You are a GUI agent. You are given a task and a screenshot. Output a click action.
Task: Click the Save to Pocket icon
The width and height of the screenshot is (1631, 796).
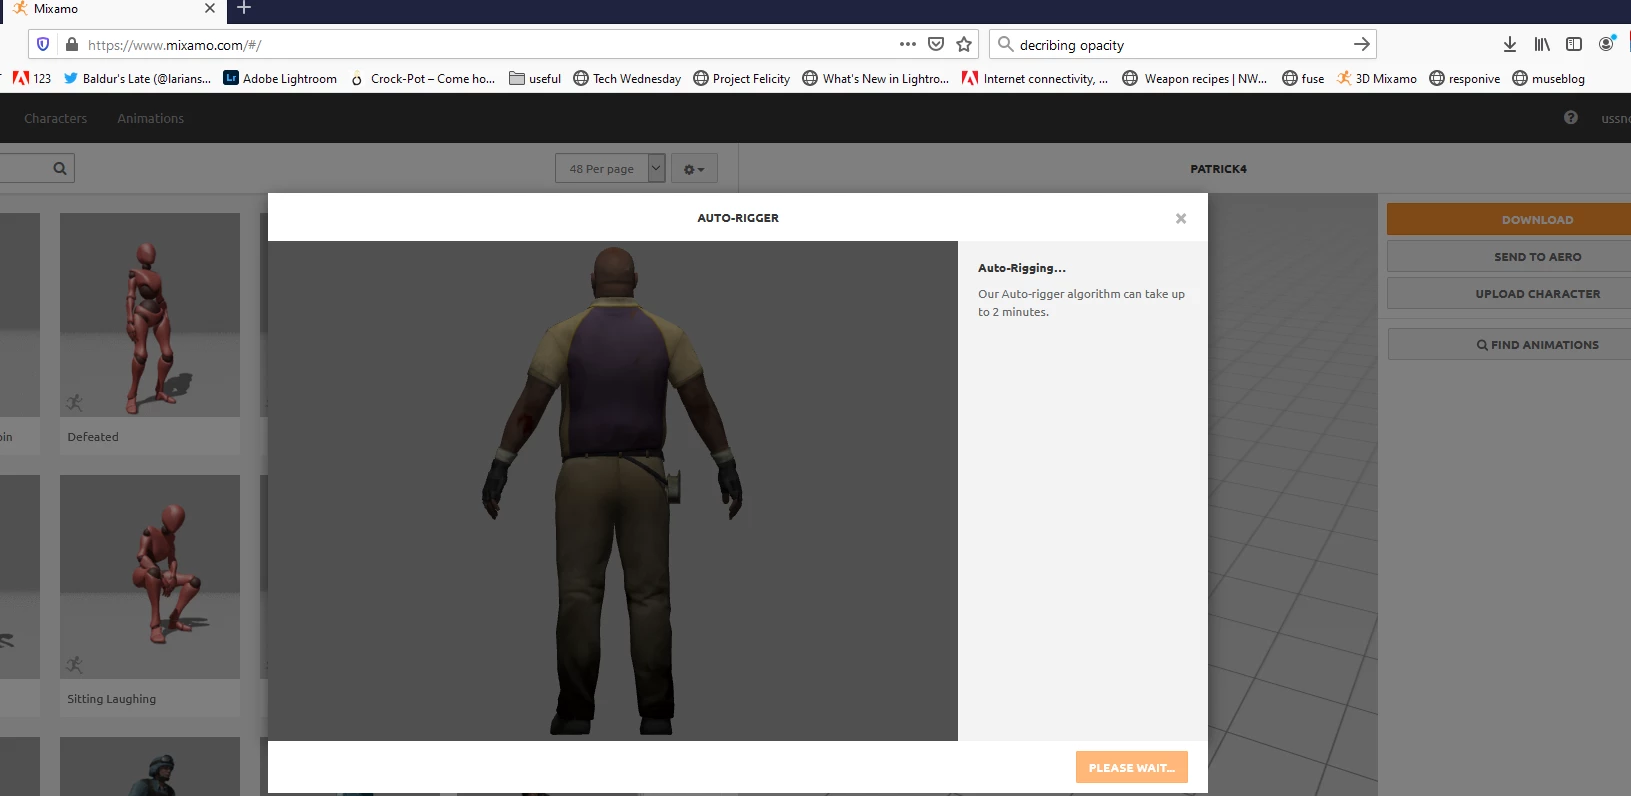[x=936, y=44]
